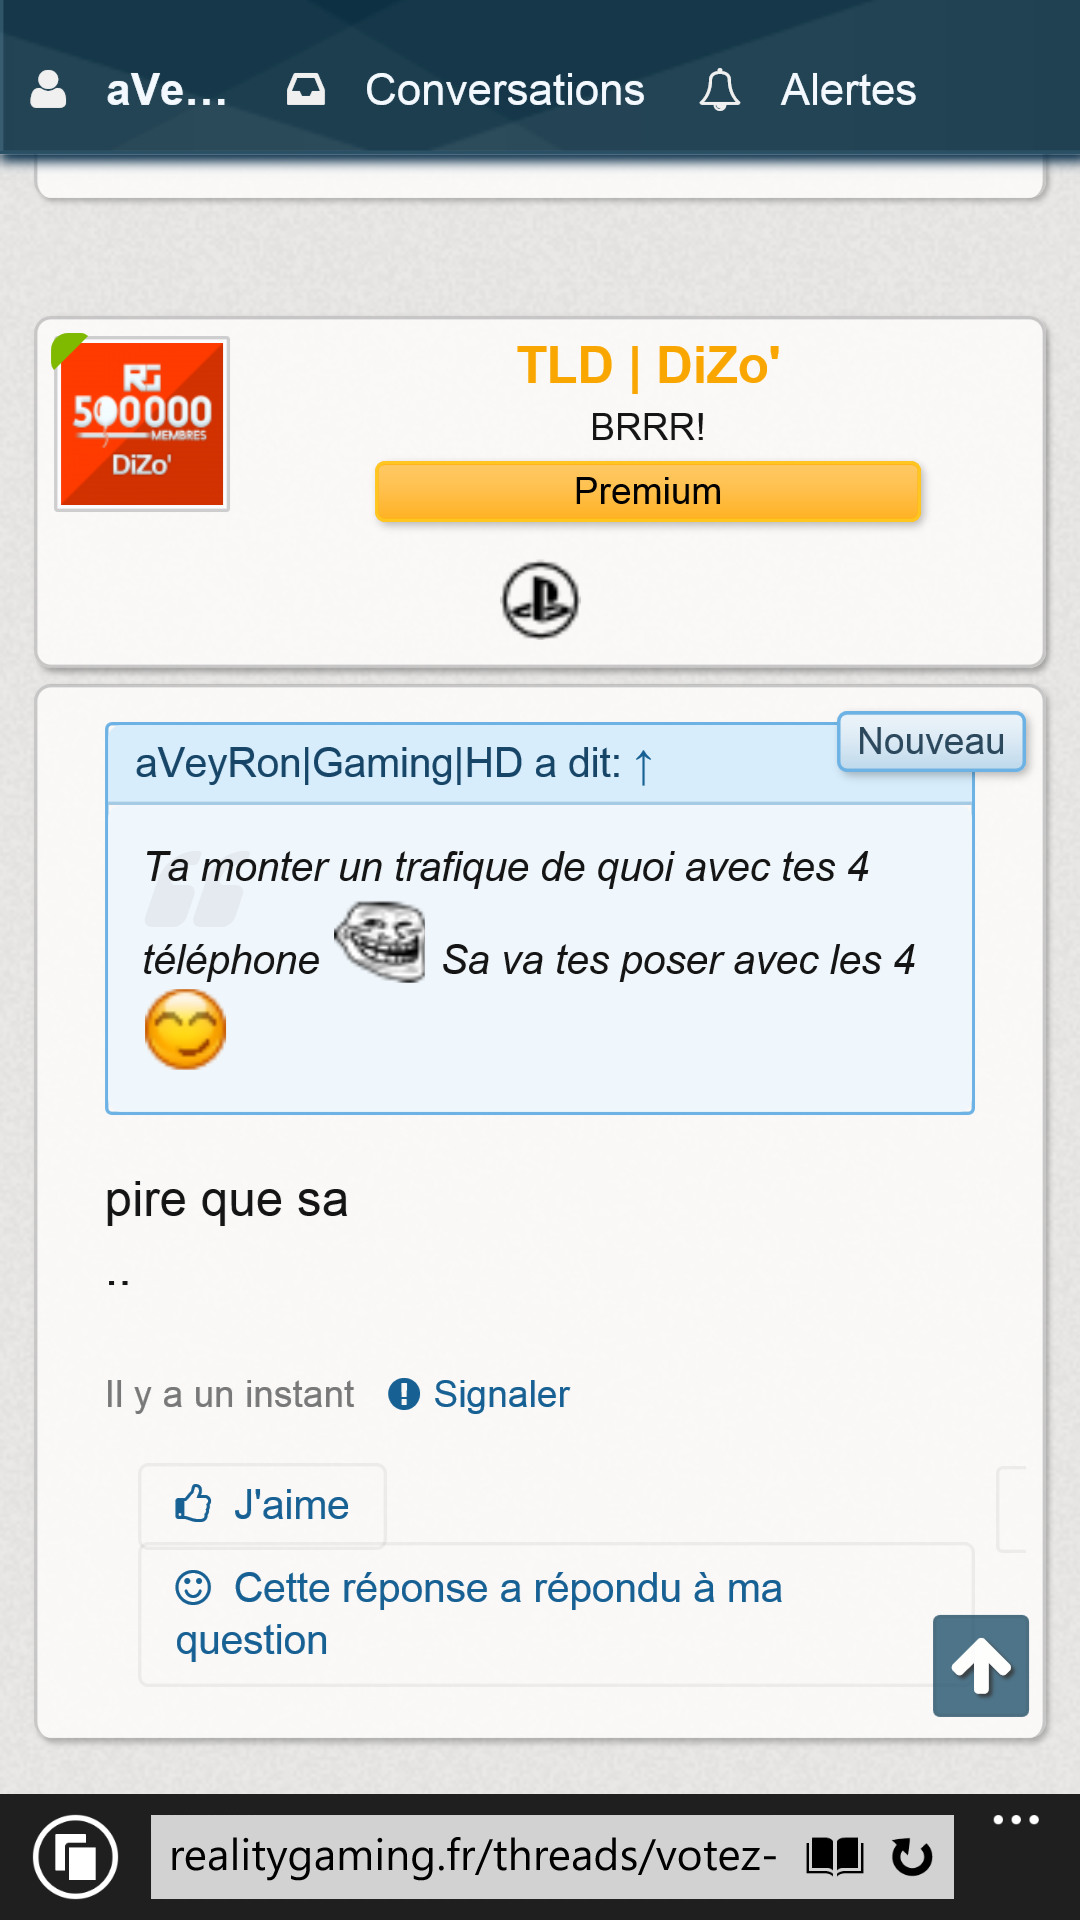Open the Alertes menu item
1080x1920 pixels.
tap(848, 90)
